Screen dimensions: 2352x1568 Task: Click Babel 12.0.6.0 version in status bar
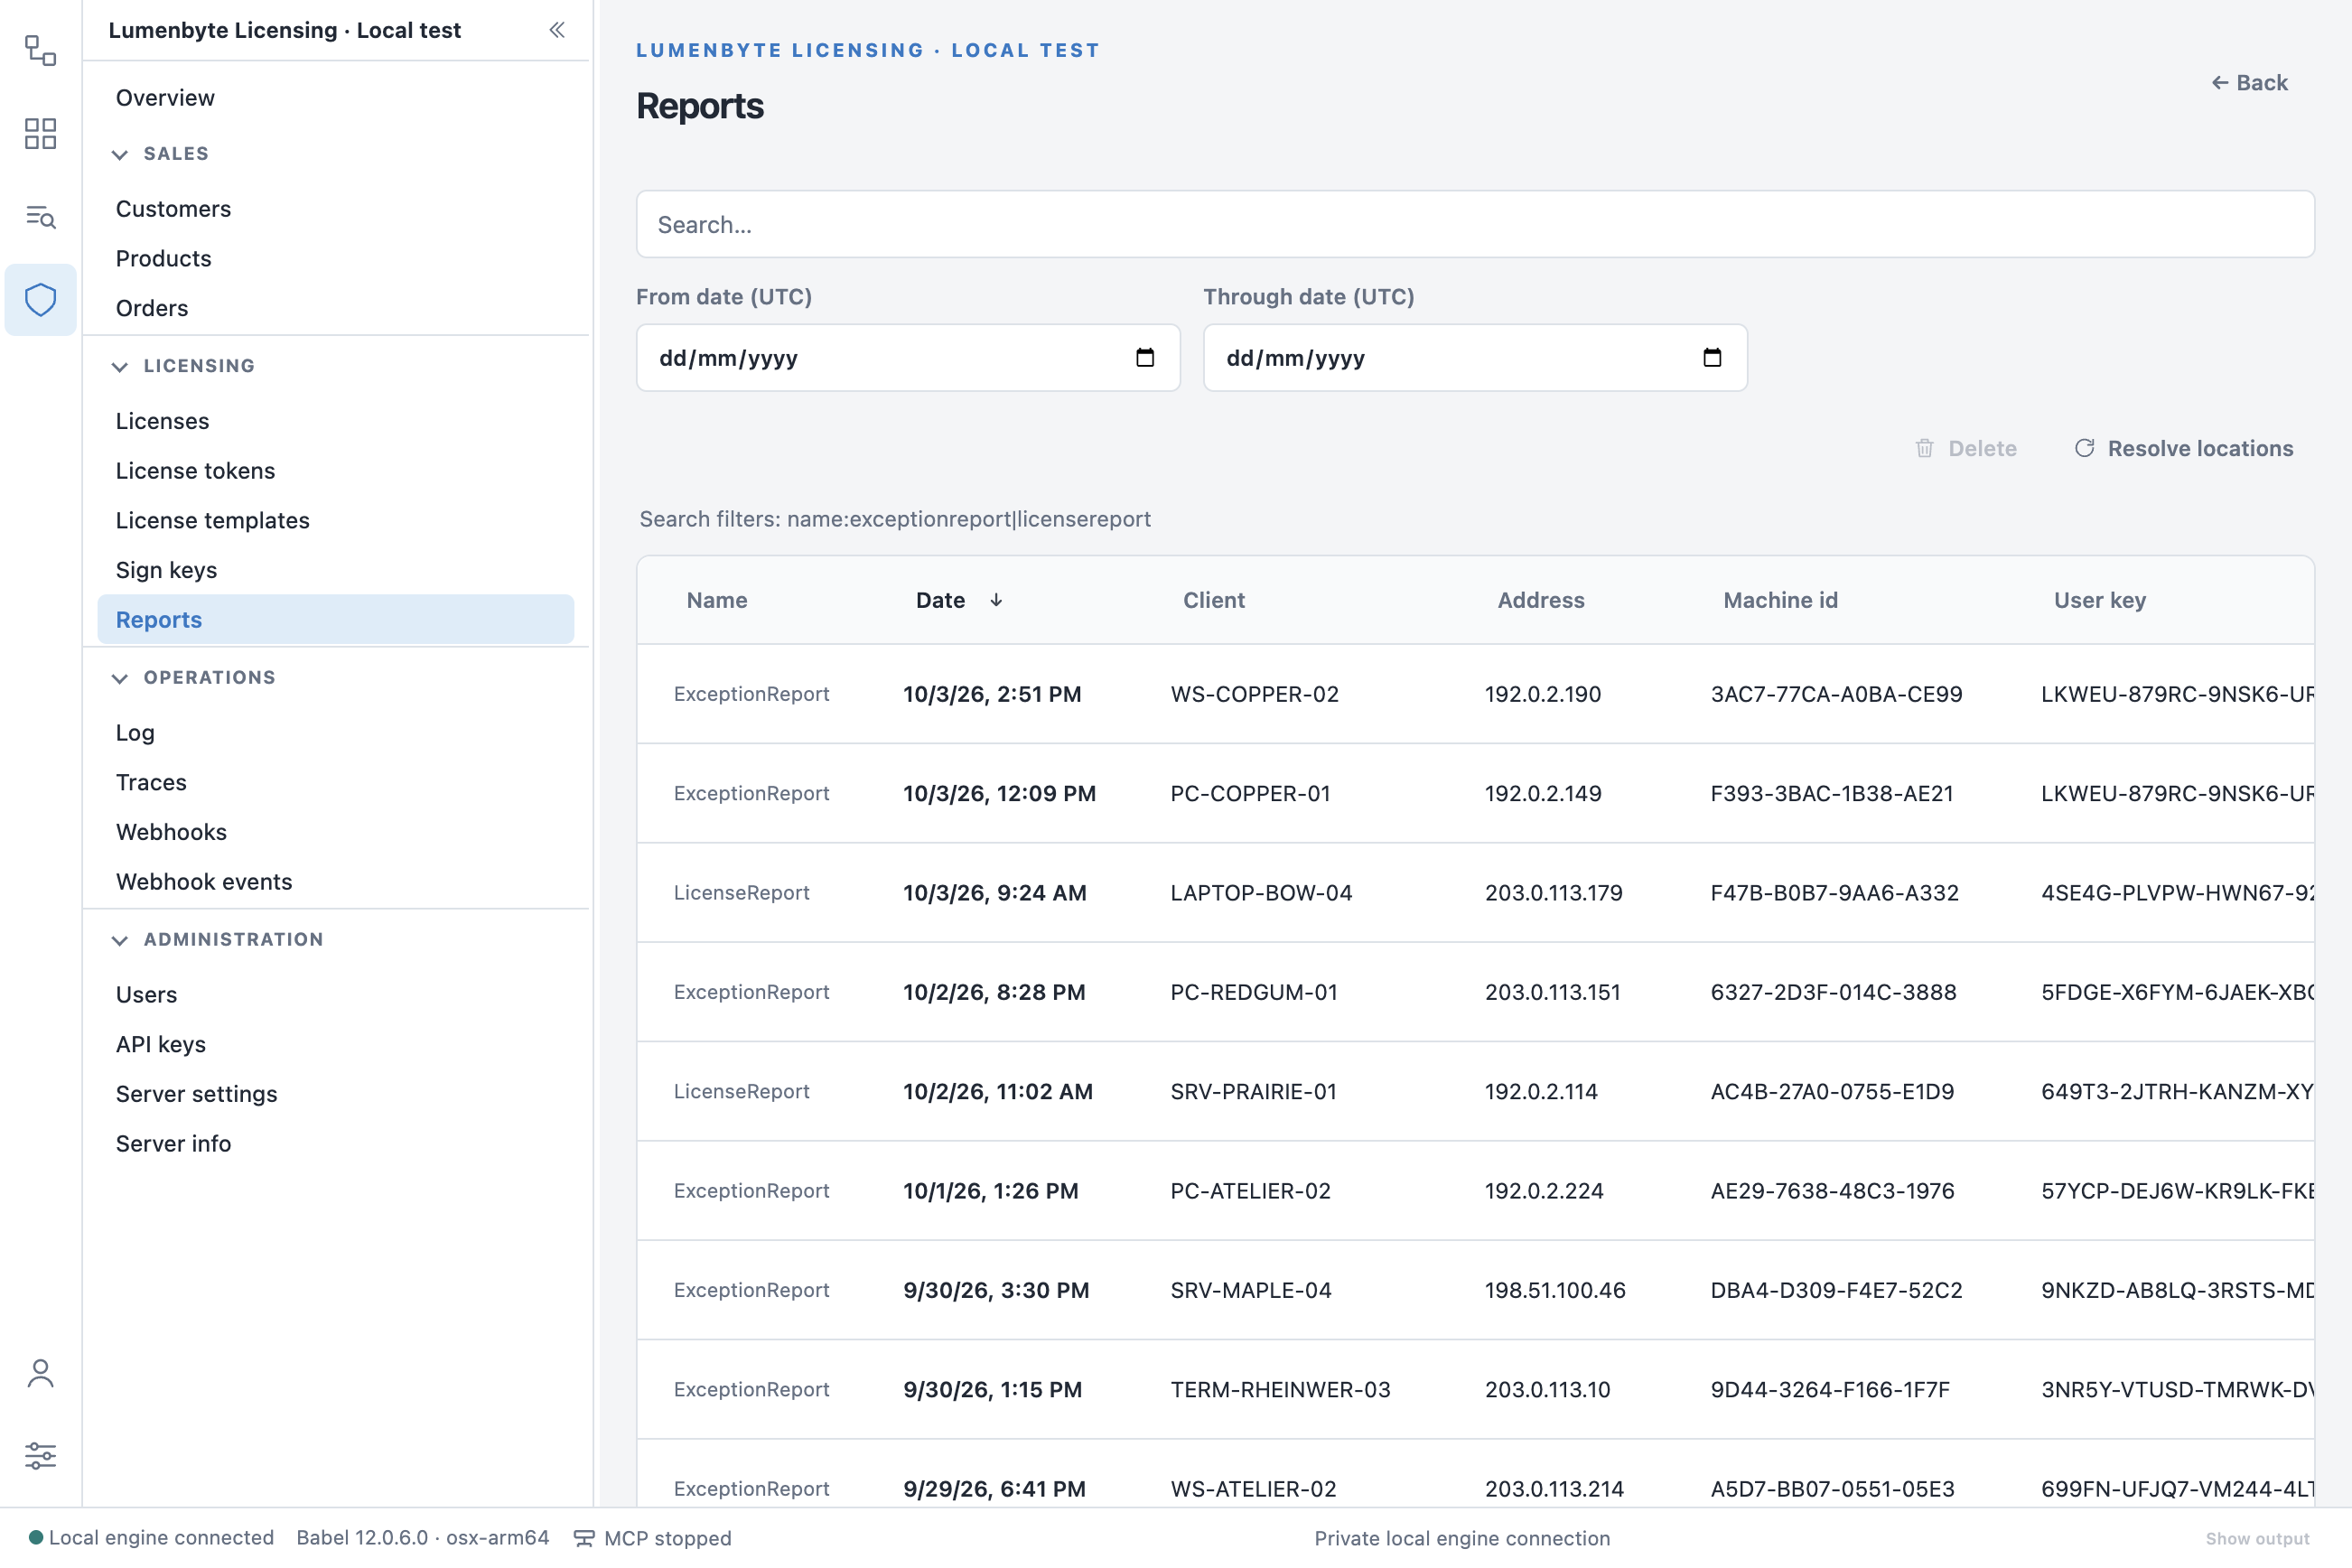422,1538
